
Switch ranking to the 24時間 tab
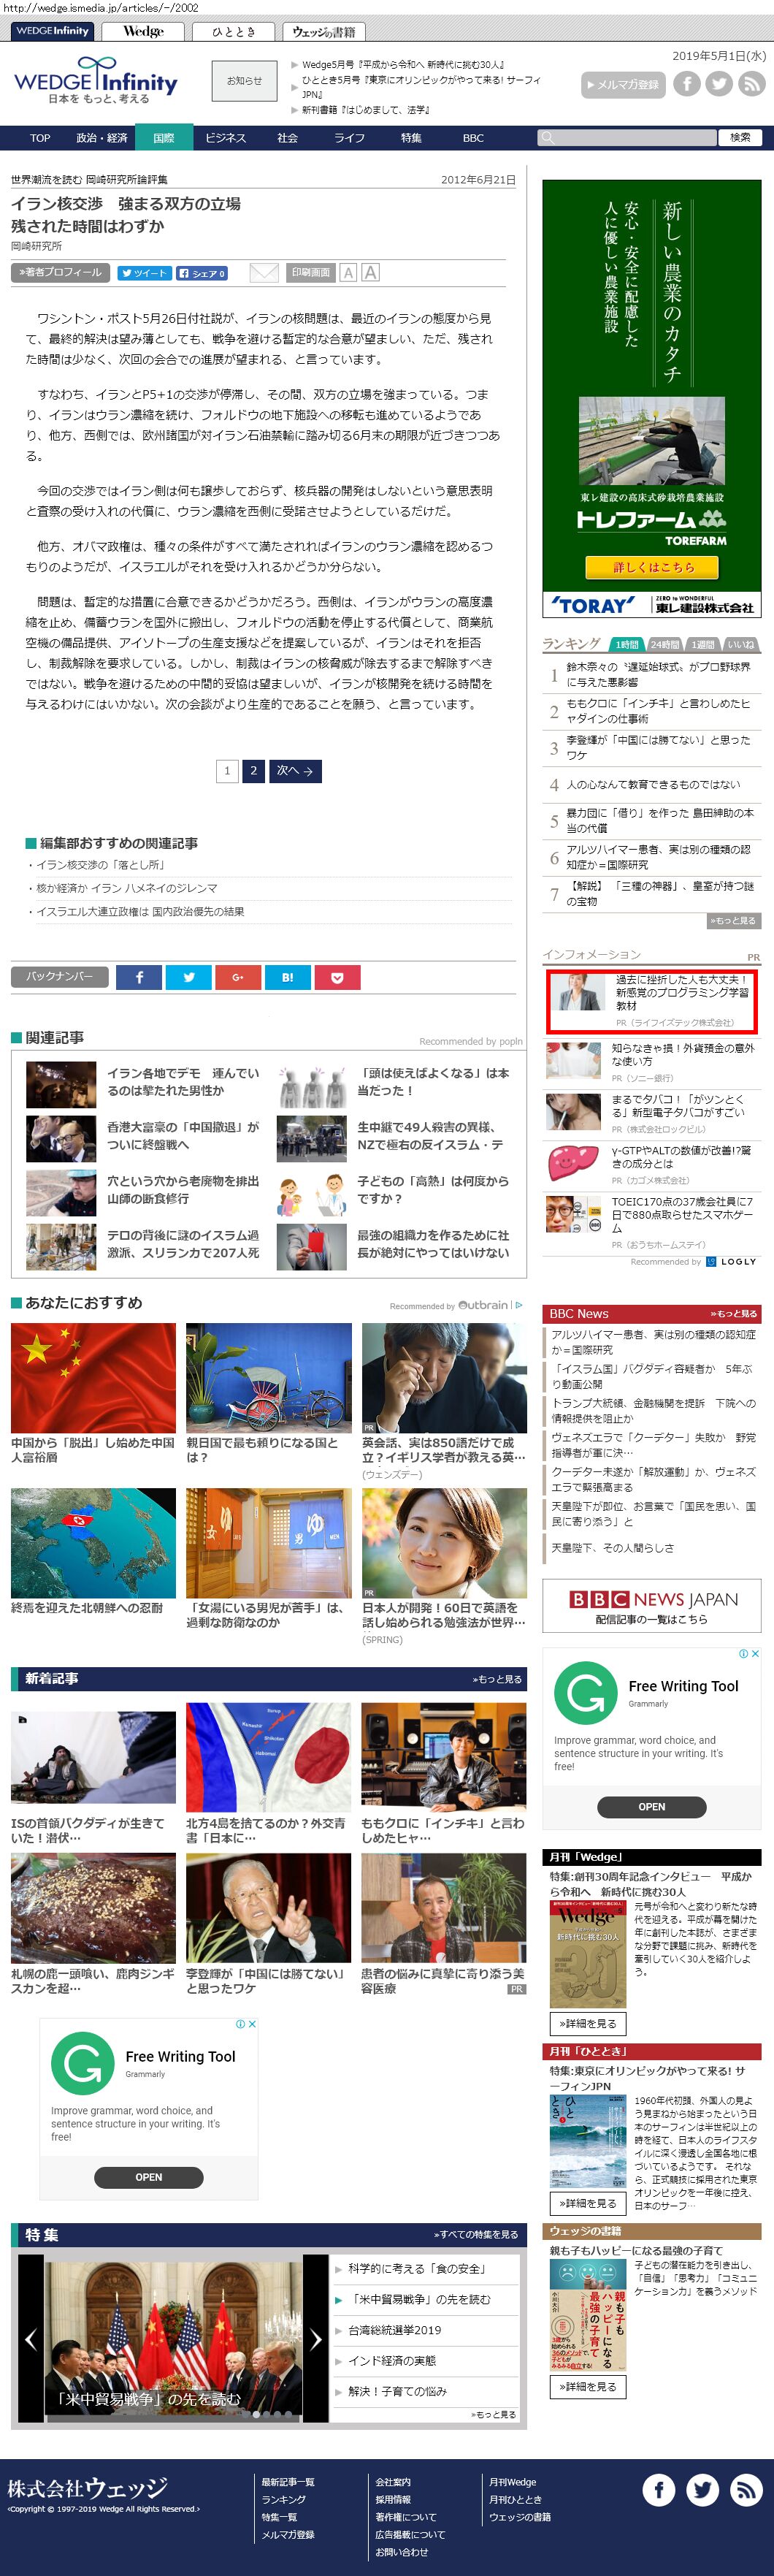point(664,645)
